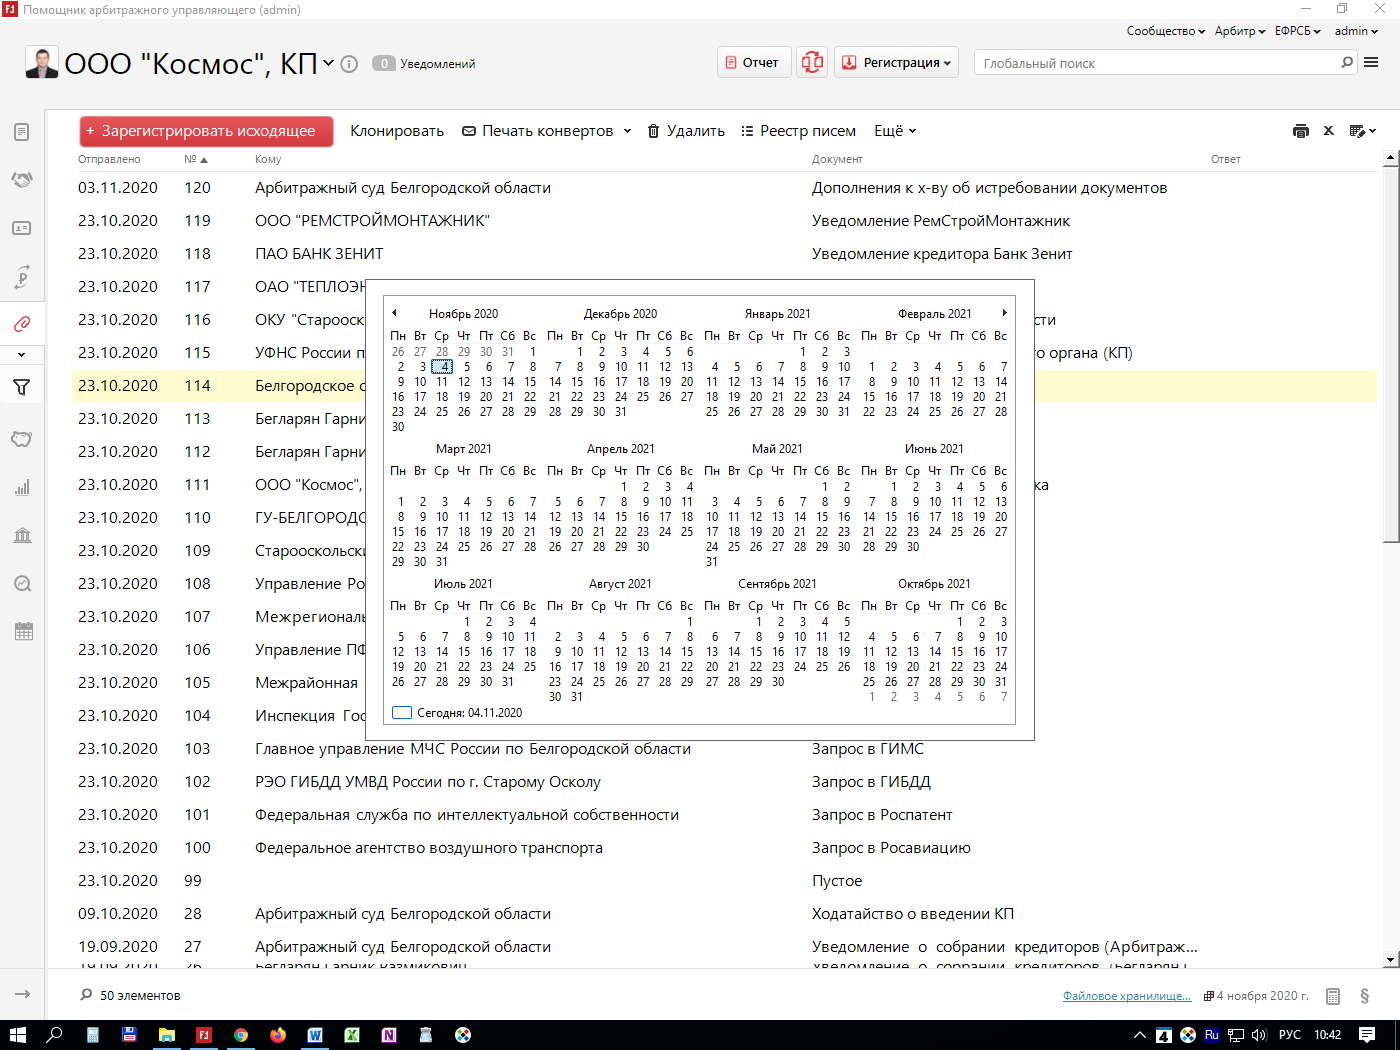Select today's date box in the calendar footer
Screen dimensions: 1400x1050
tap(402, 713)
